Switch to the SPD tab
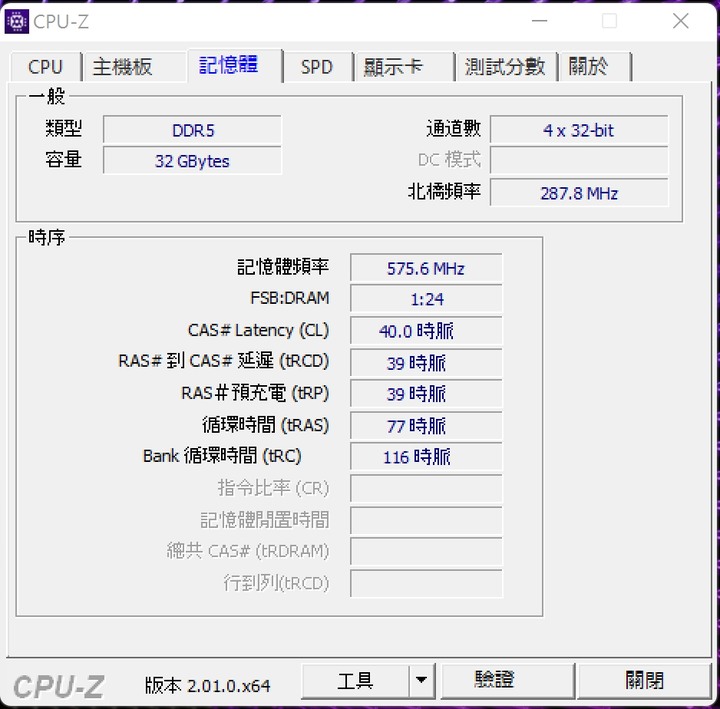Screen dimensions: 720x709 316,67
